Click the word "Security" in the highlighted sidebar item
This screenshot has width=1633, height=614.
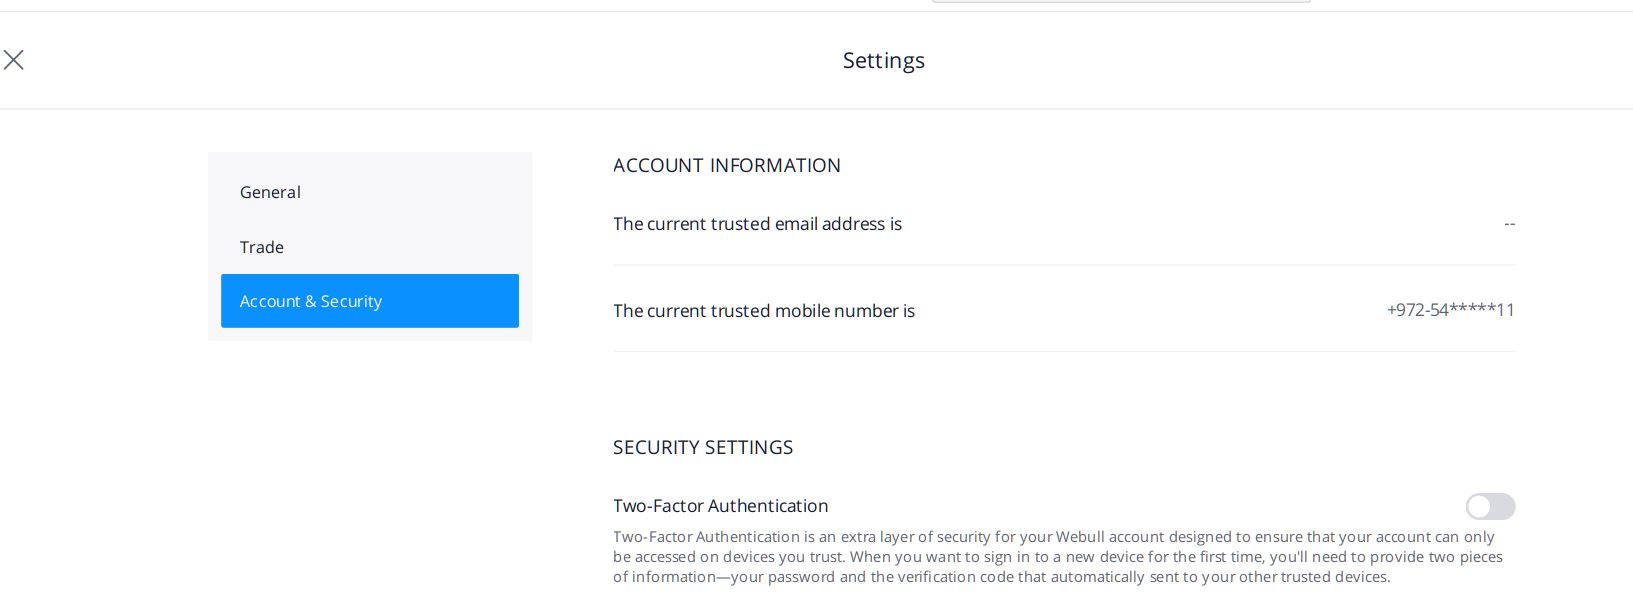point(351,301)
